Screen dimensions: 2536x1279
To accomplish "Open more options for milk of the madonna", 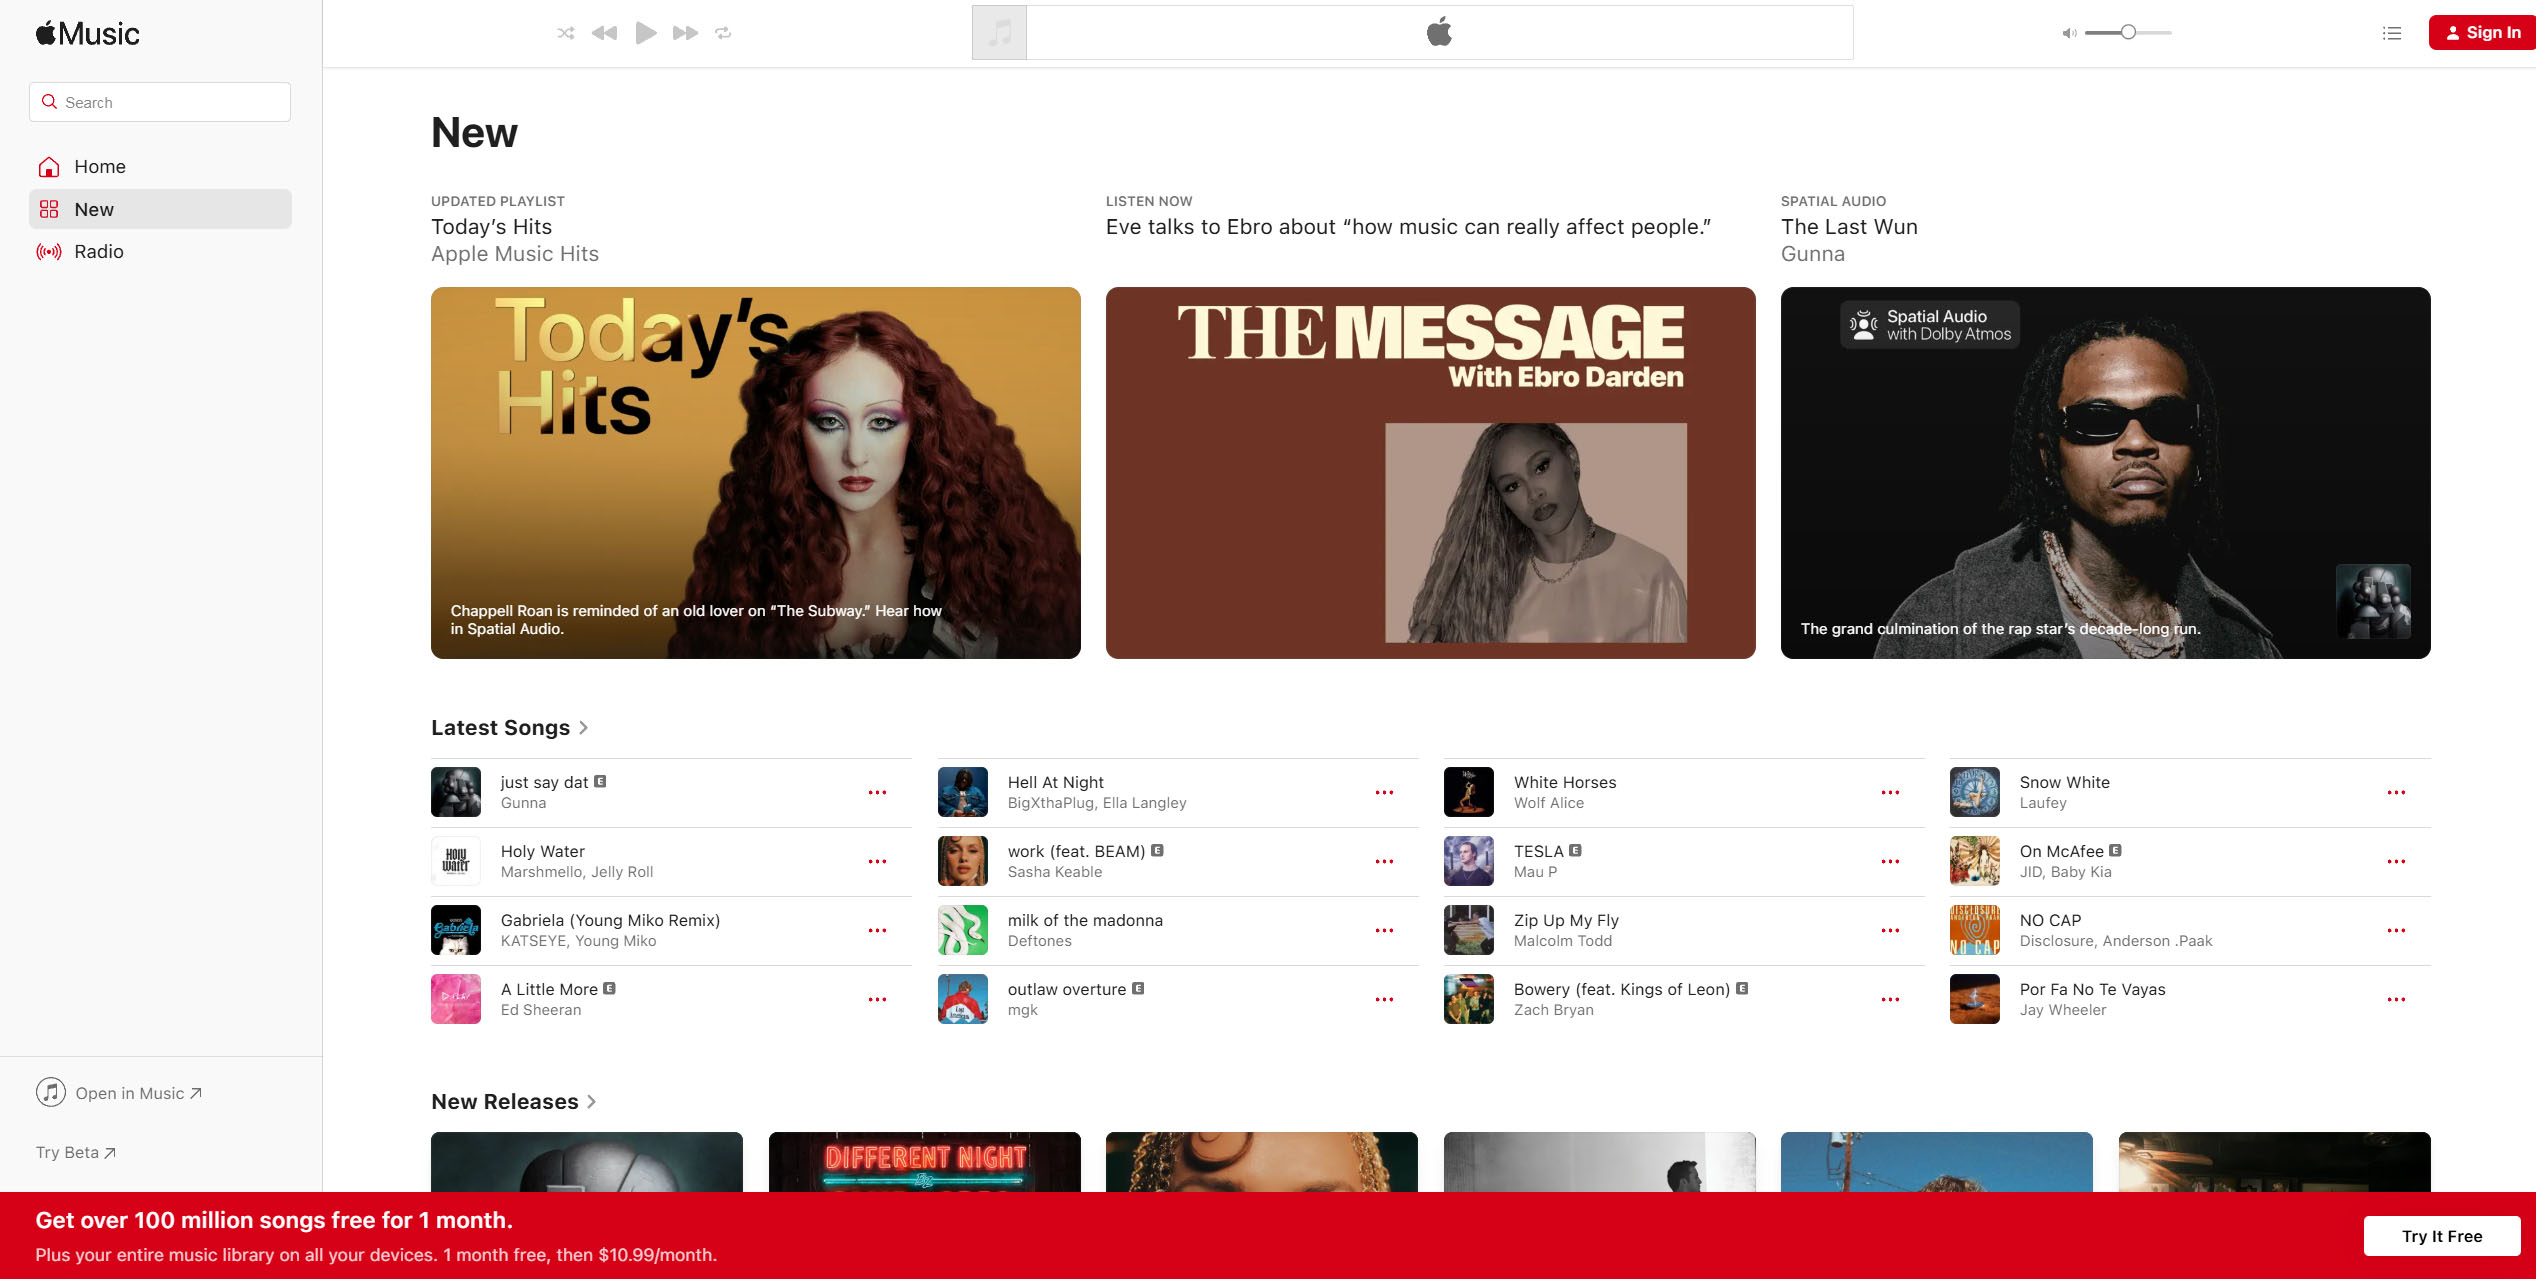I will click(1384, 931).
